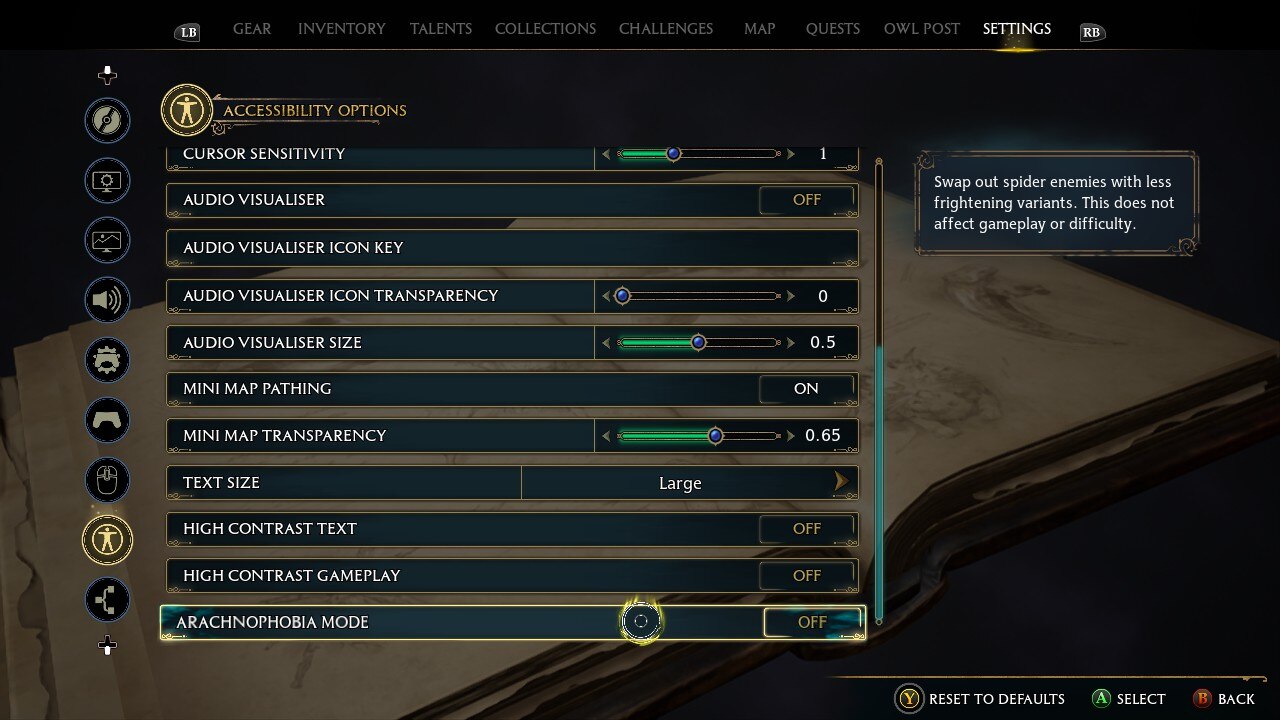Screen dimensions: 1280x720
Task: Advance Text Size with right arrow
Action: click(x=841, y=482)
